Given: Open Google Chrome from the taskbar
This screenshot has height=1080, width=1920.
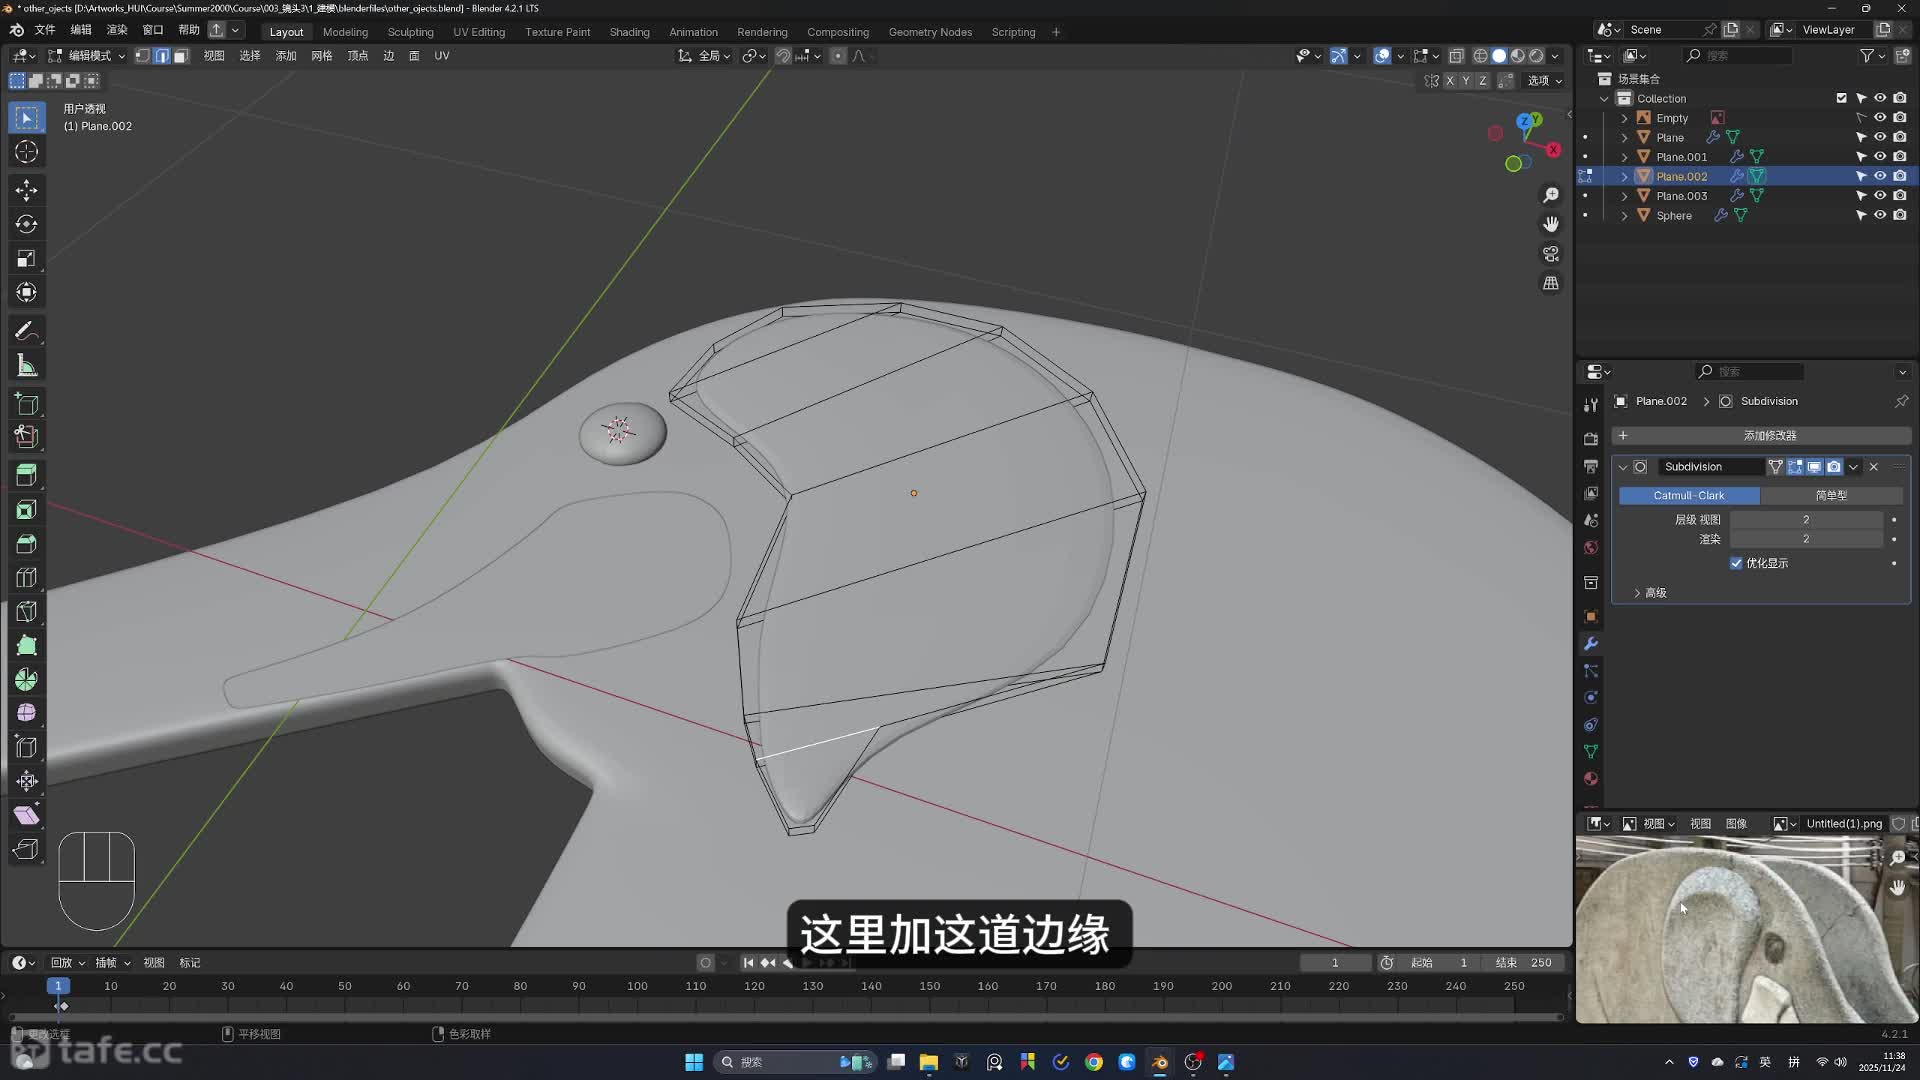Looking at the screenshot, I should [x=1094, y=1062].
